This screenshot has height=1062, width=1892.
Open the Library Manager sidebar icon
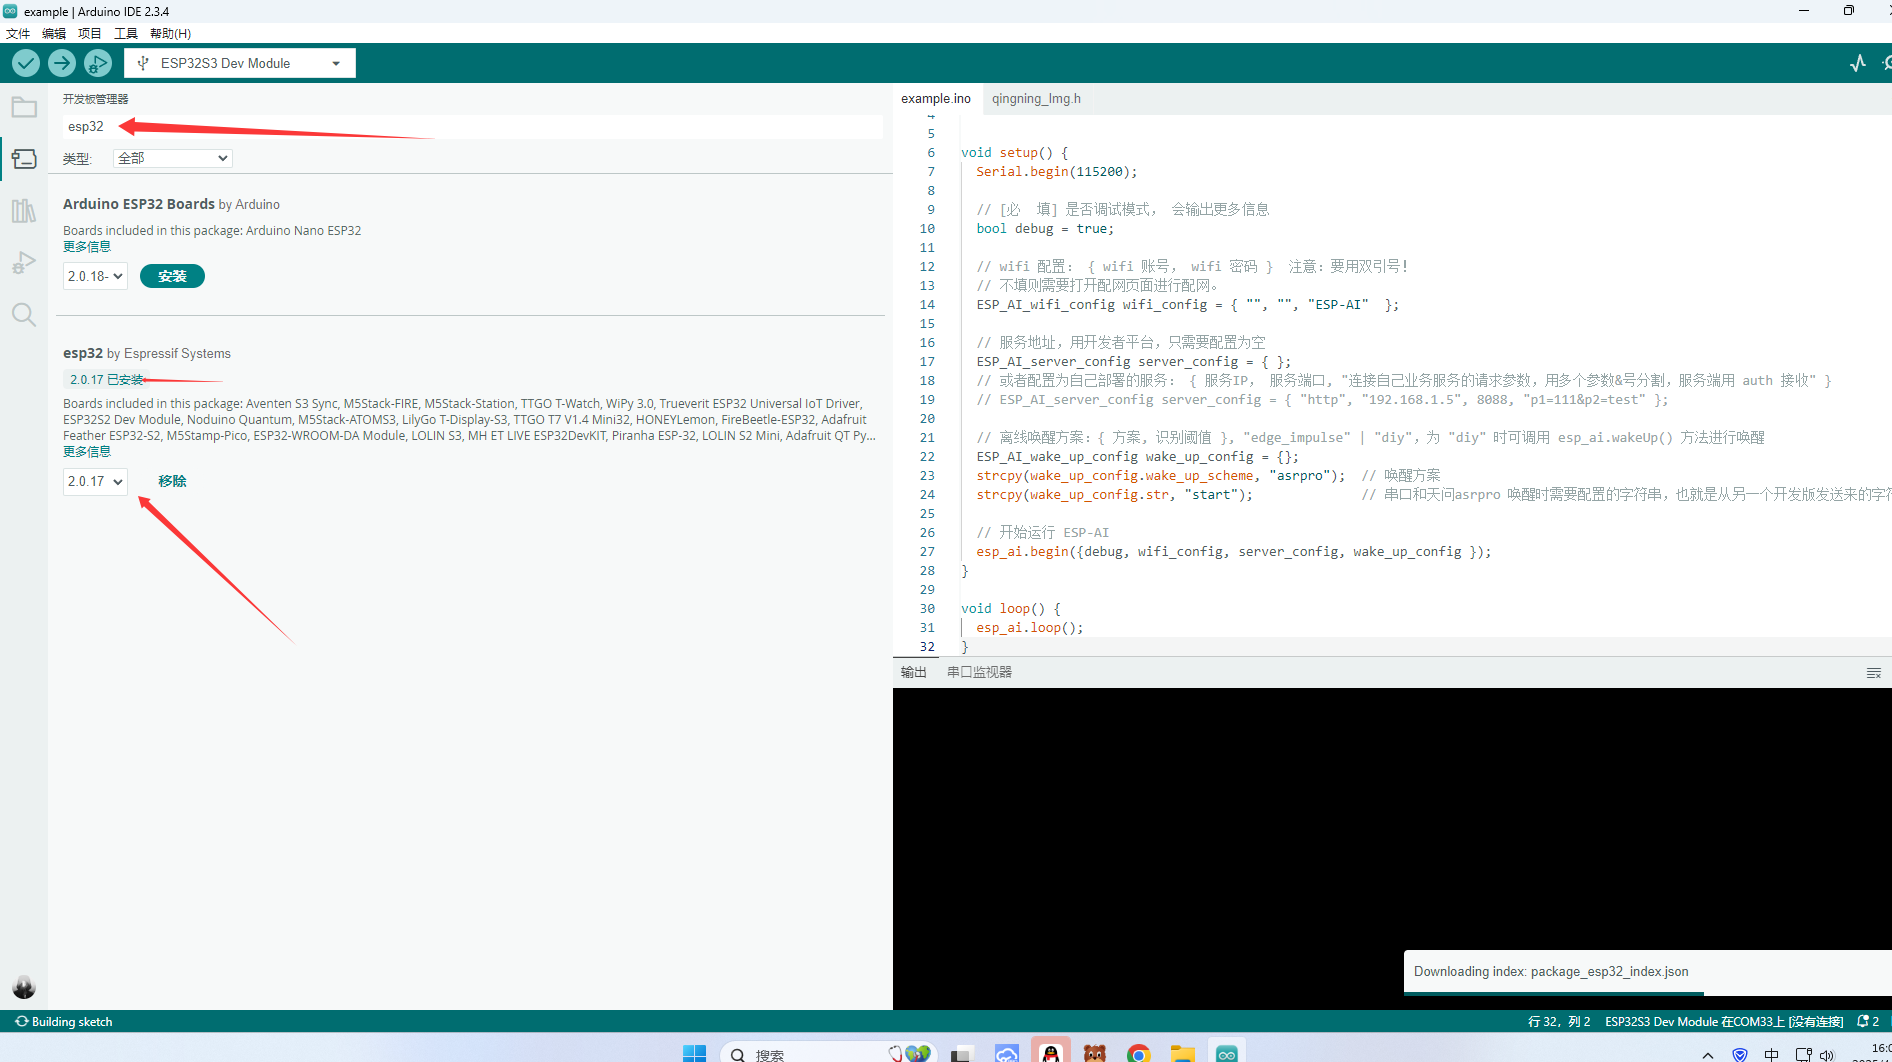click(x=24, y=211)
